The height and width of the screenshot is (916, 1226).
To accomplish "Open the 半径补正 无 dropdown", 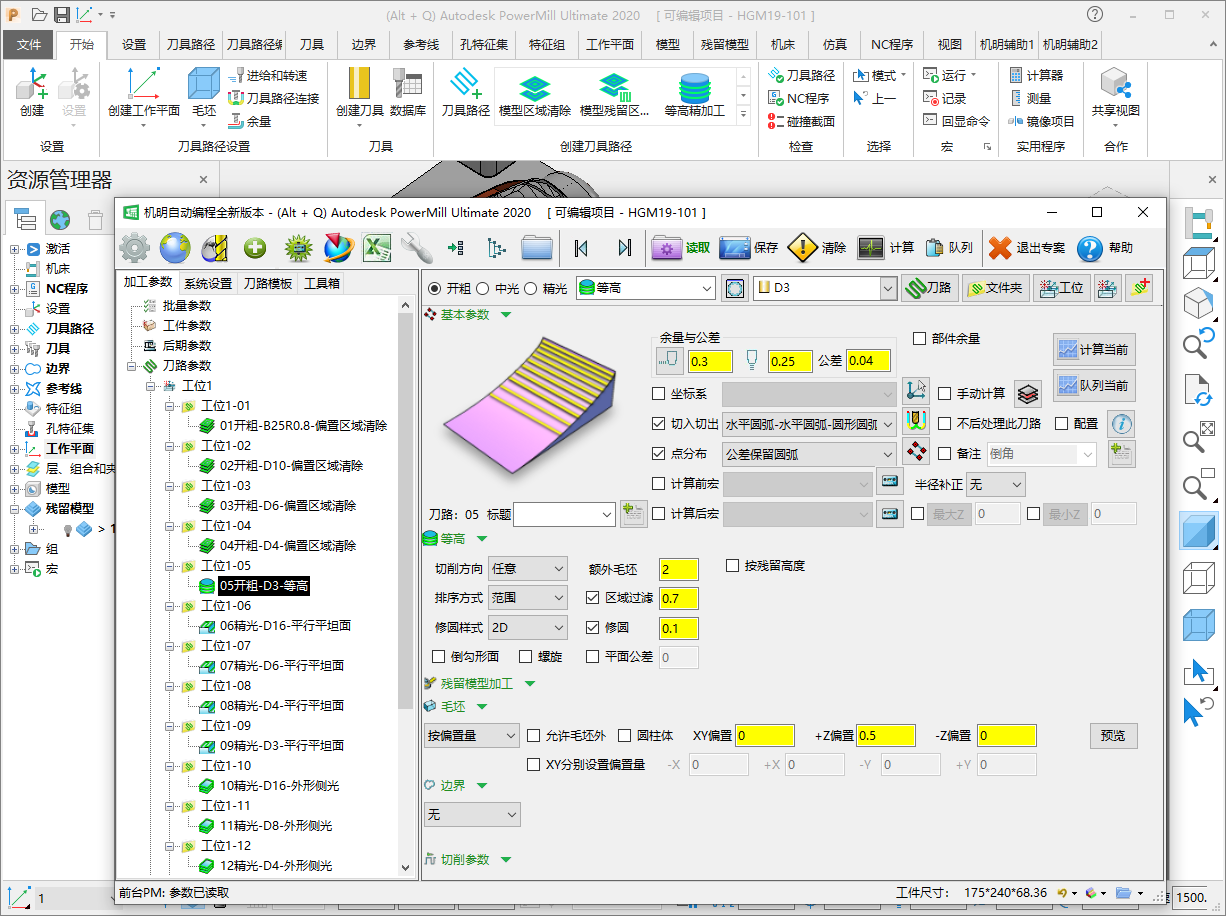I will pyautogui.click(x=997, y=484).
